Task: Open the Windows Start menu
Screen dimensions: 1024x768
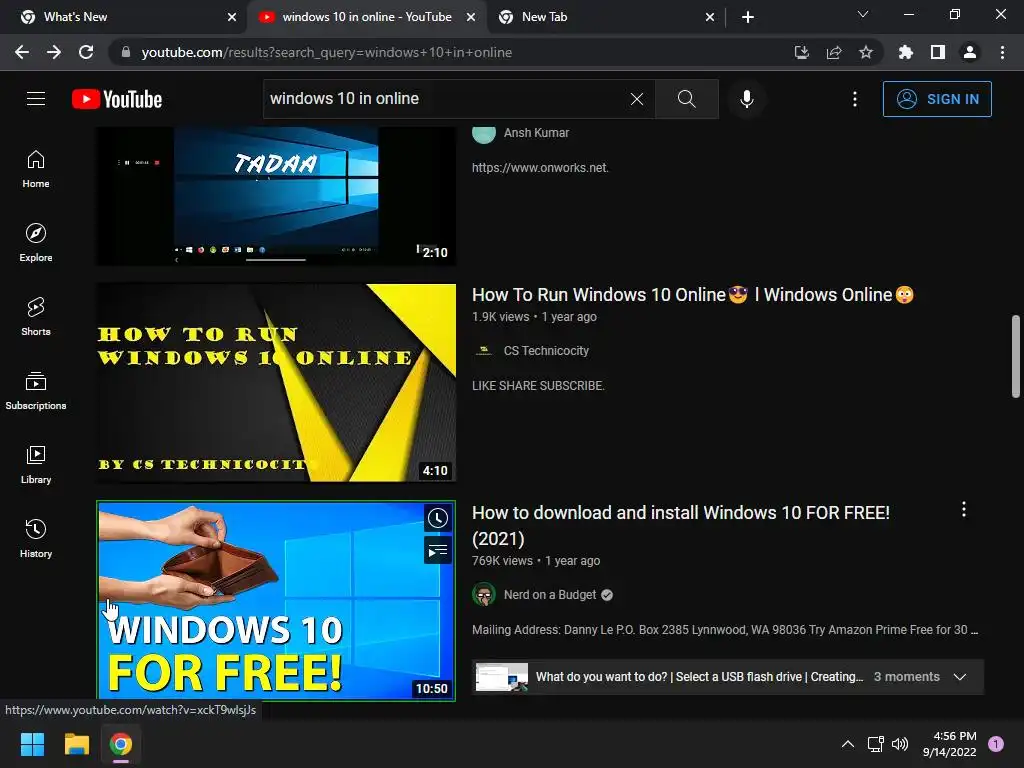Action: tap(32, 744)
